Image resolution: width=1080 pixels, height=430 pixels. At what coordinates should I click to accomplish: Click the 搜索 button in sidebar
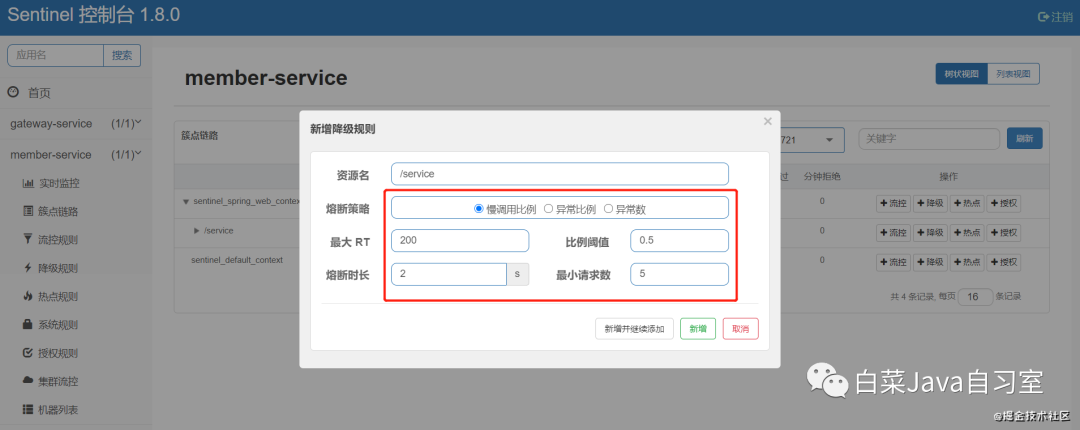point(122,56)
